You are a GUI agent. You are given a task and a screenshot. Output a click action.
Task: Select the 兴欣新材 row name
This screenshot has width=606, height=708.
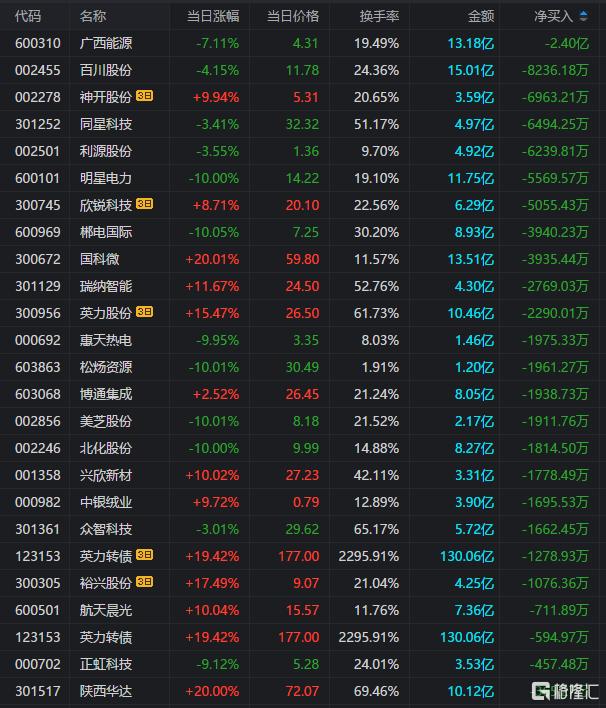coord(106,475)
